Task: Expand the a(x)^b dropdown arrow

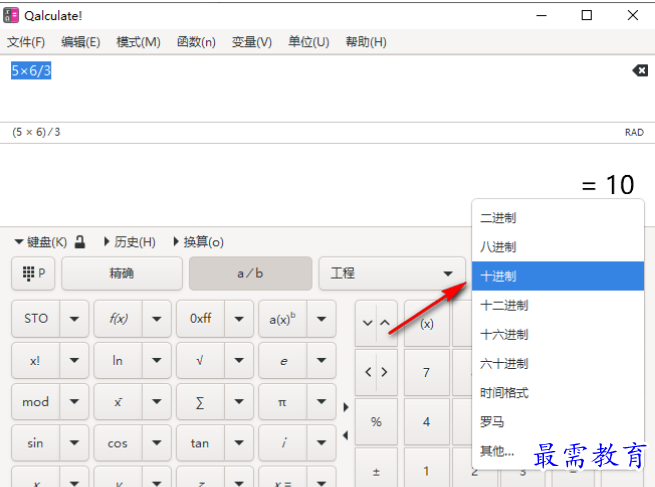Action: pos(321,319)
